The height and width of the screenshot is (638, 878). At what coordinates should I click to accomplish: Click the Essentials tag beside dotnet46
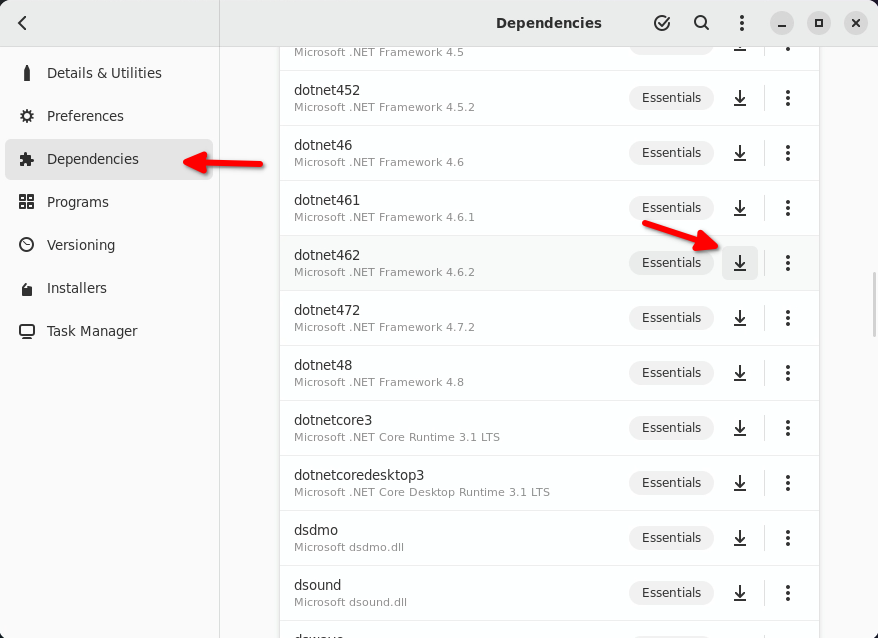coord(671,152)
